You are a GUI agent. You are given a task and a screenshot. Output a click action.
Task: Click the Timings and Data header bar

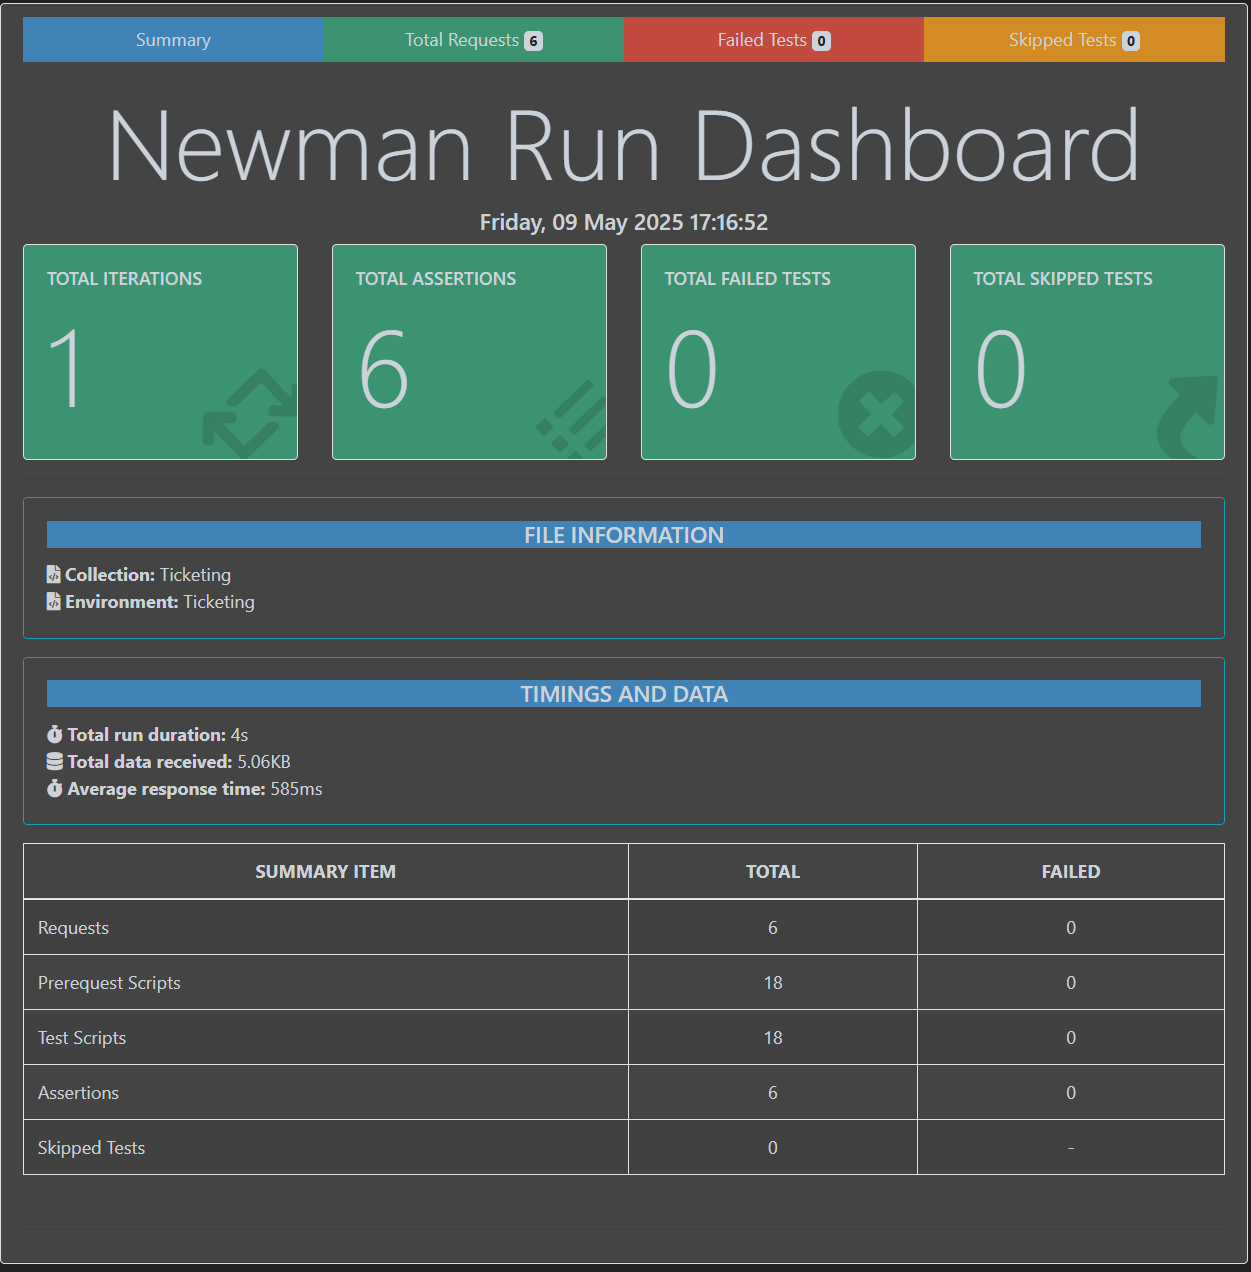624,694
